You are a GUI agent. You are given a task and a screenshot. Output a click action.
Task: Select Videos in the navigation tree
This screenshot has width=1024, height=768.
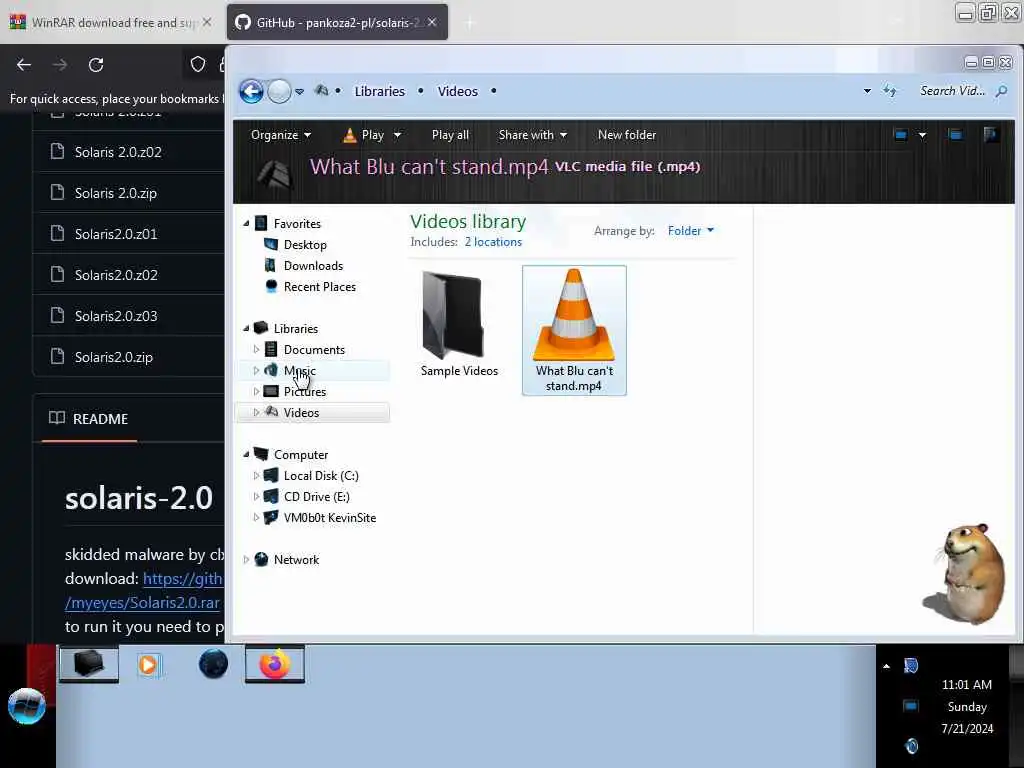[301, 413]
